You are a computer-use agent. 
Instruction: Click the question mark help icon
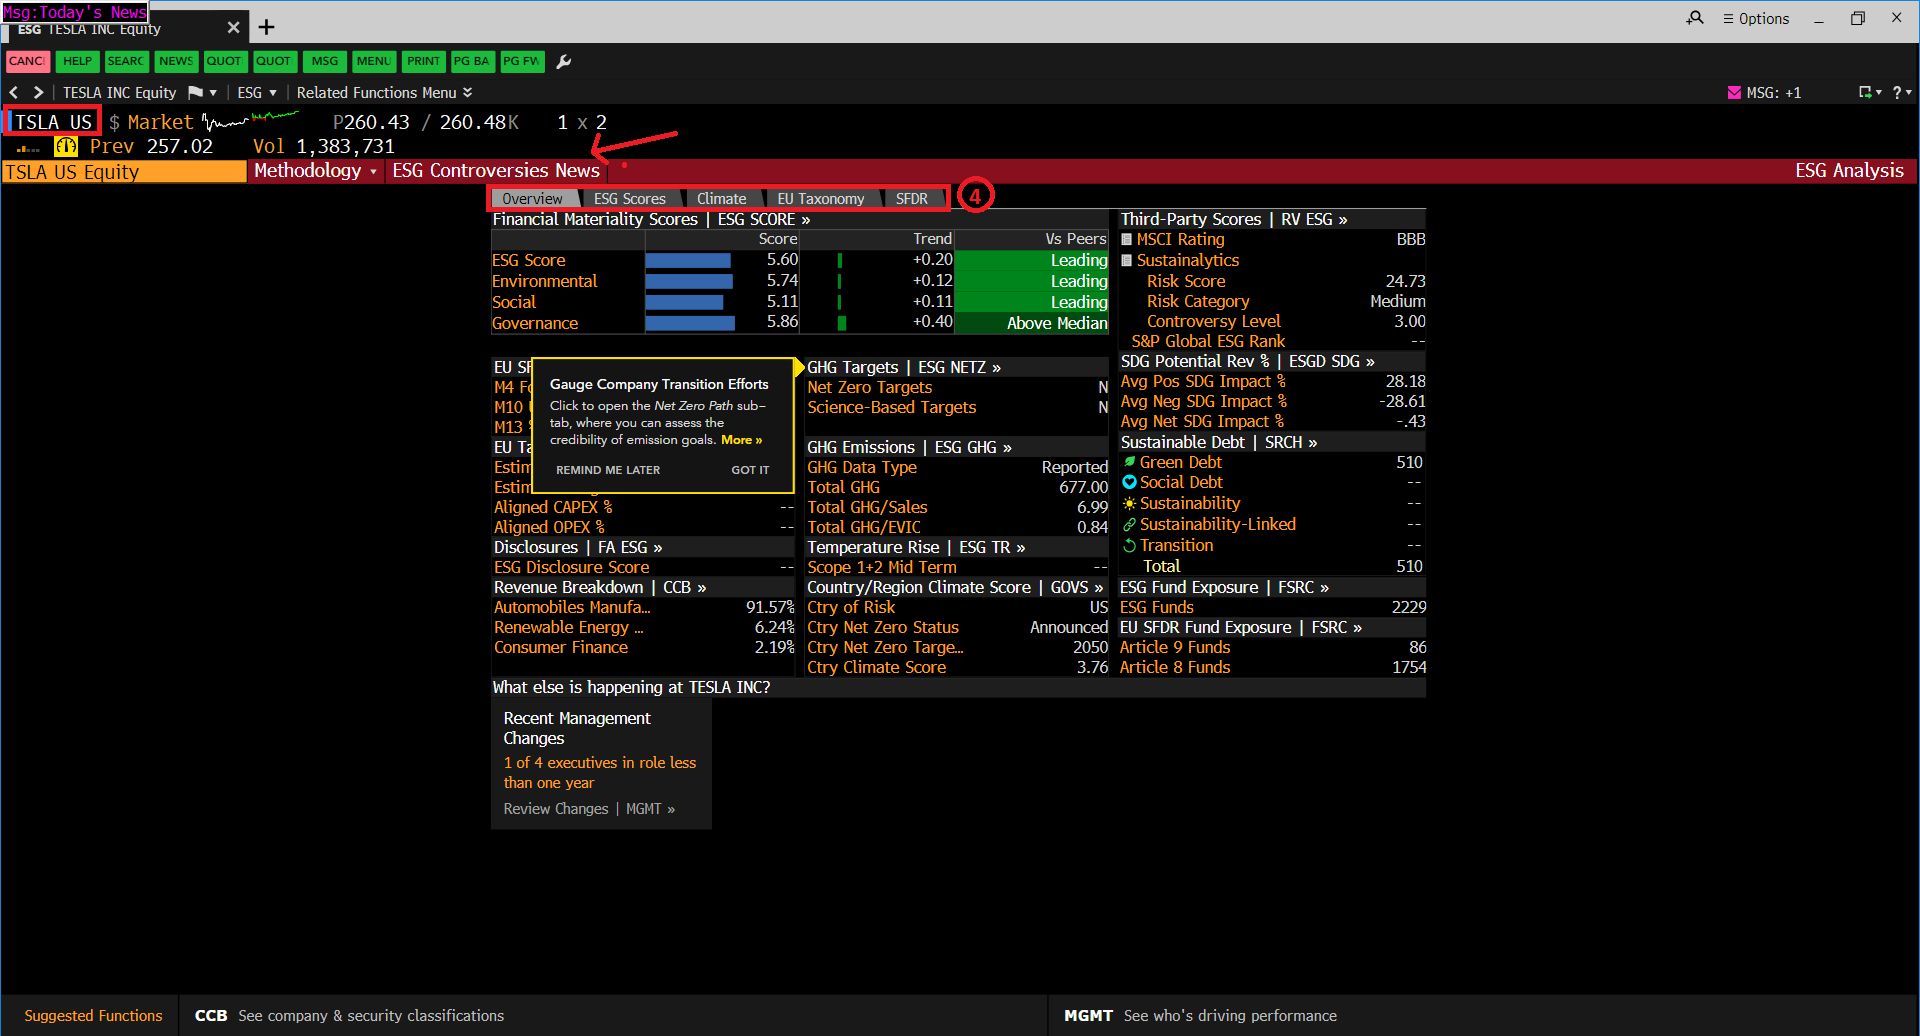(x=1897, y=92)
